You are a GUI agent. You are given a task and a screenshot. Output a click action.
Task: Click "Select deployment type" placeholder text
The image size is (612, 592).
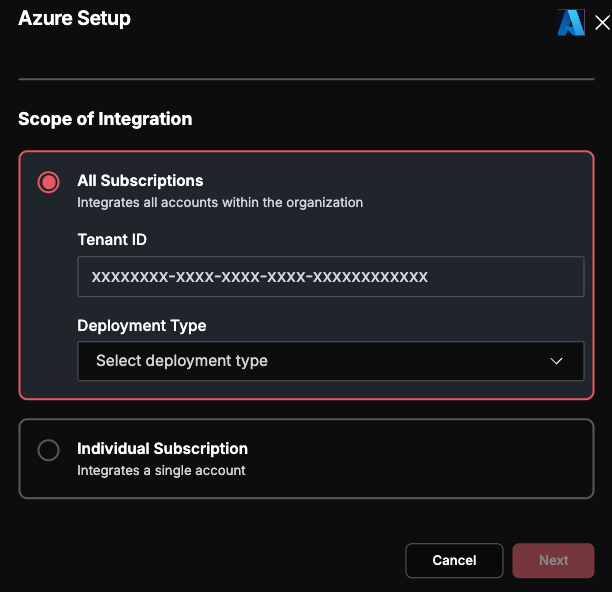182,361
